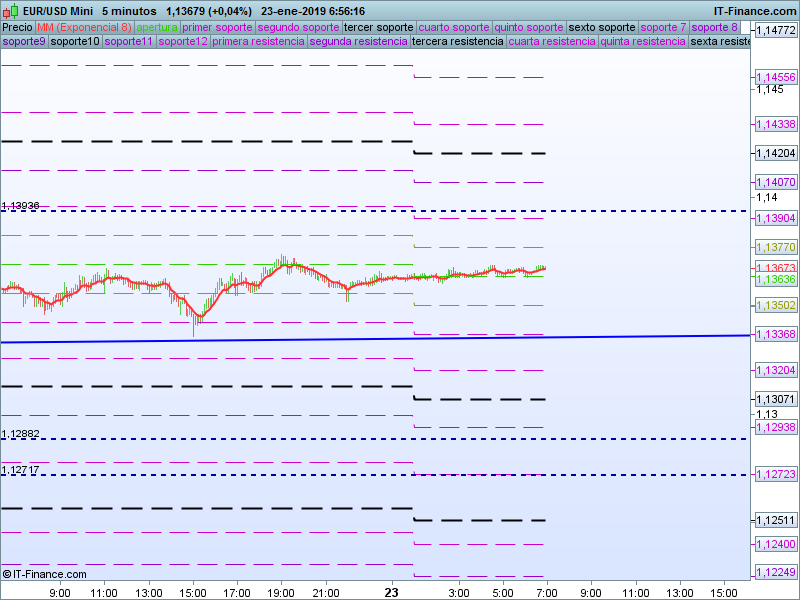Click the 'primera resistencia' legend label
The image size is (800, 600).
click(258, 42)
